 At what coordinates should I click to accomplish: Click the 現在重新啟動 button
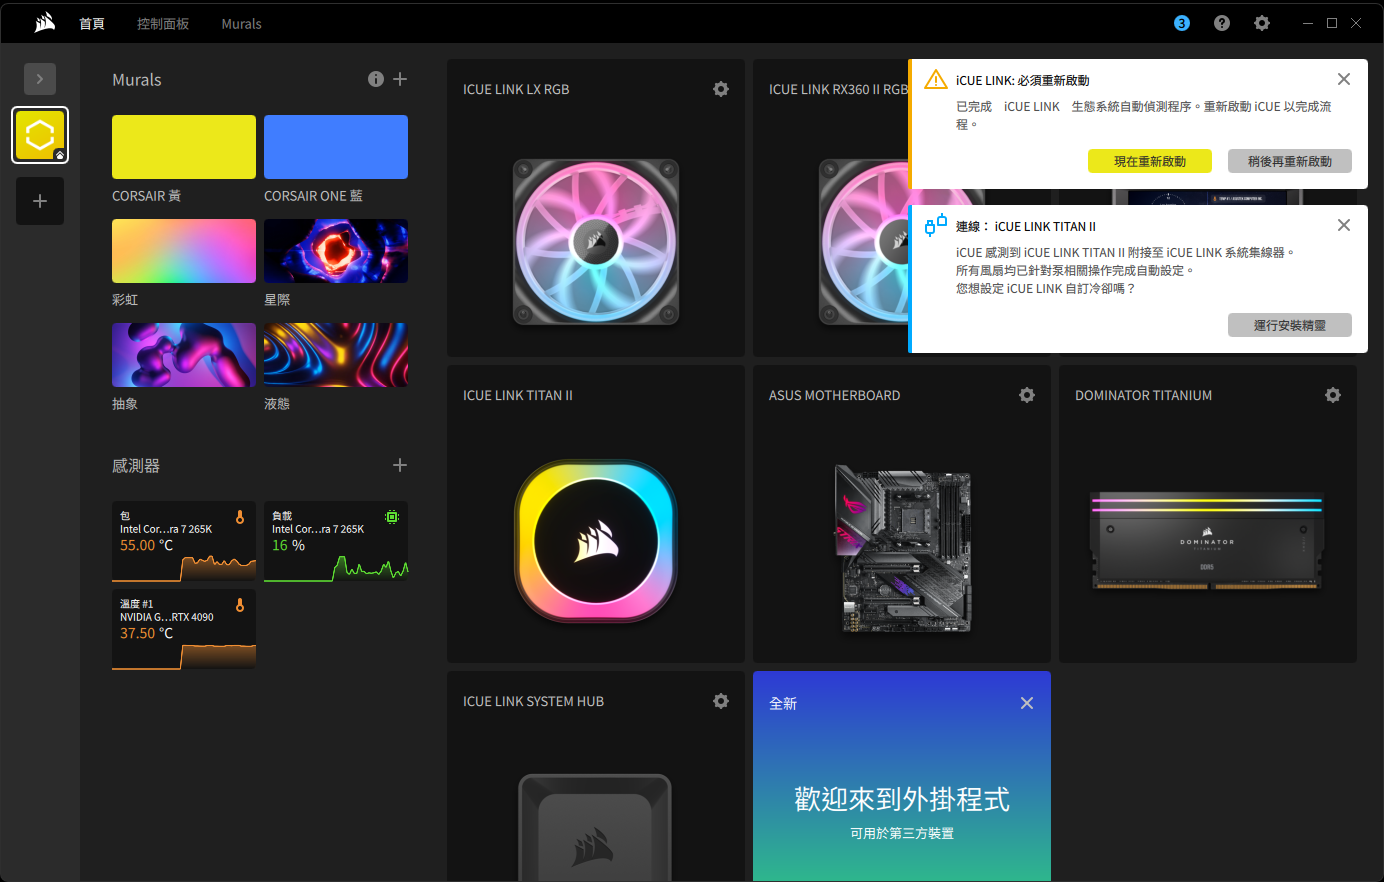pos(1150,161)
